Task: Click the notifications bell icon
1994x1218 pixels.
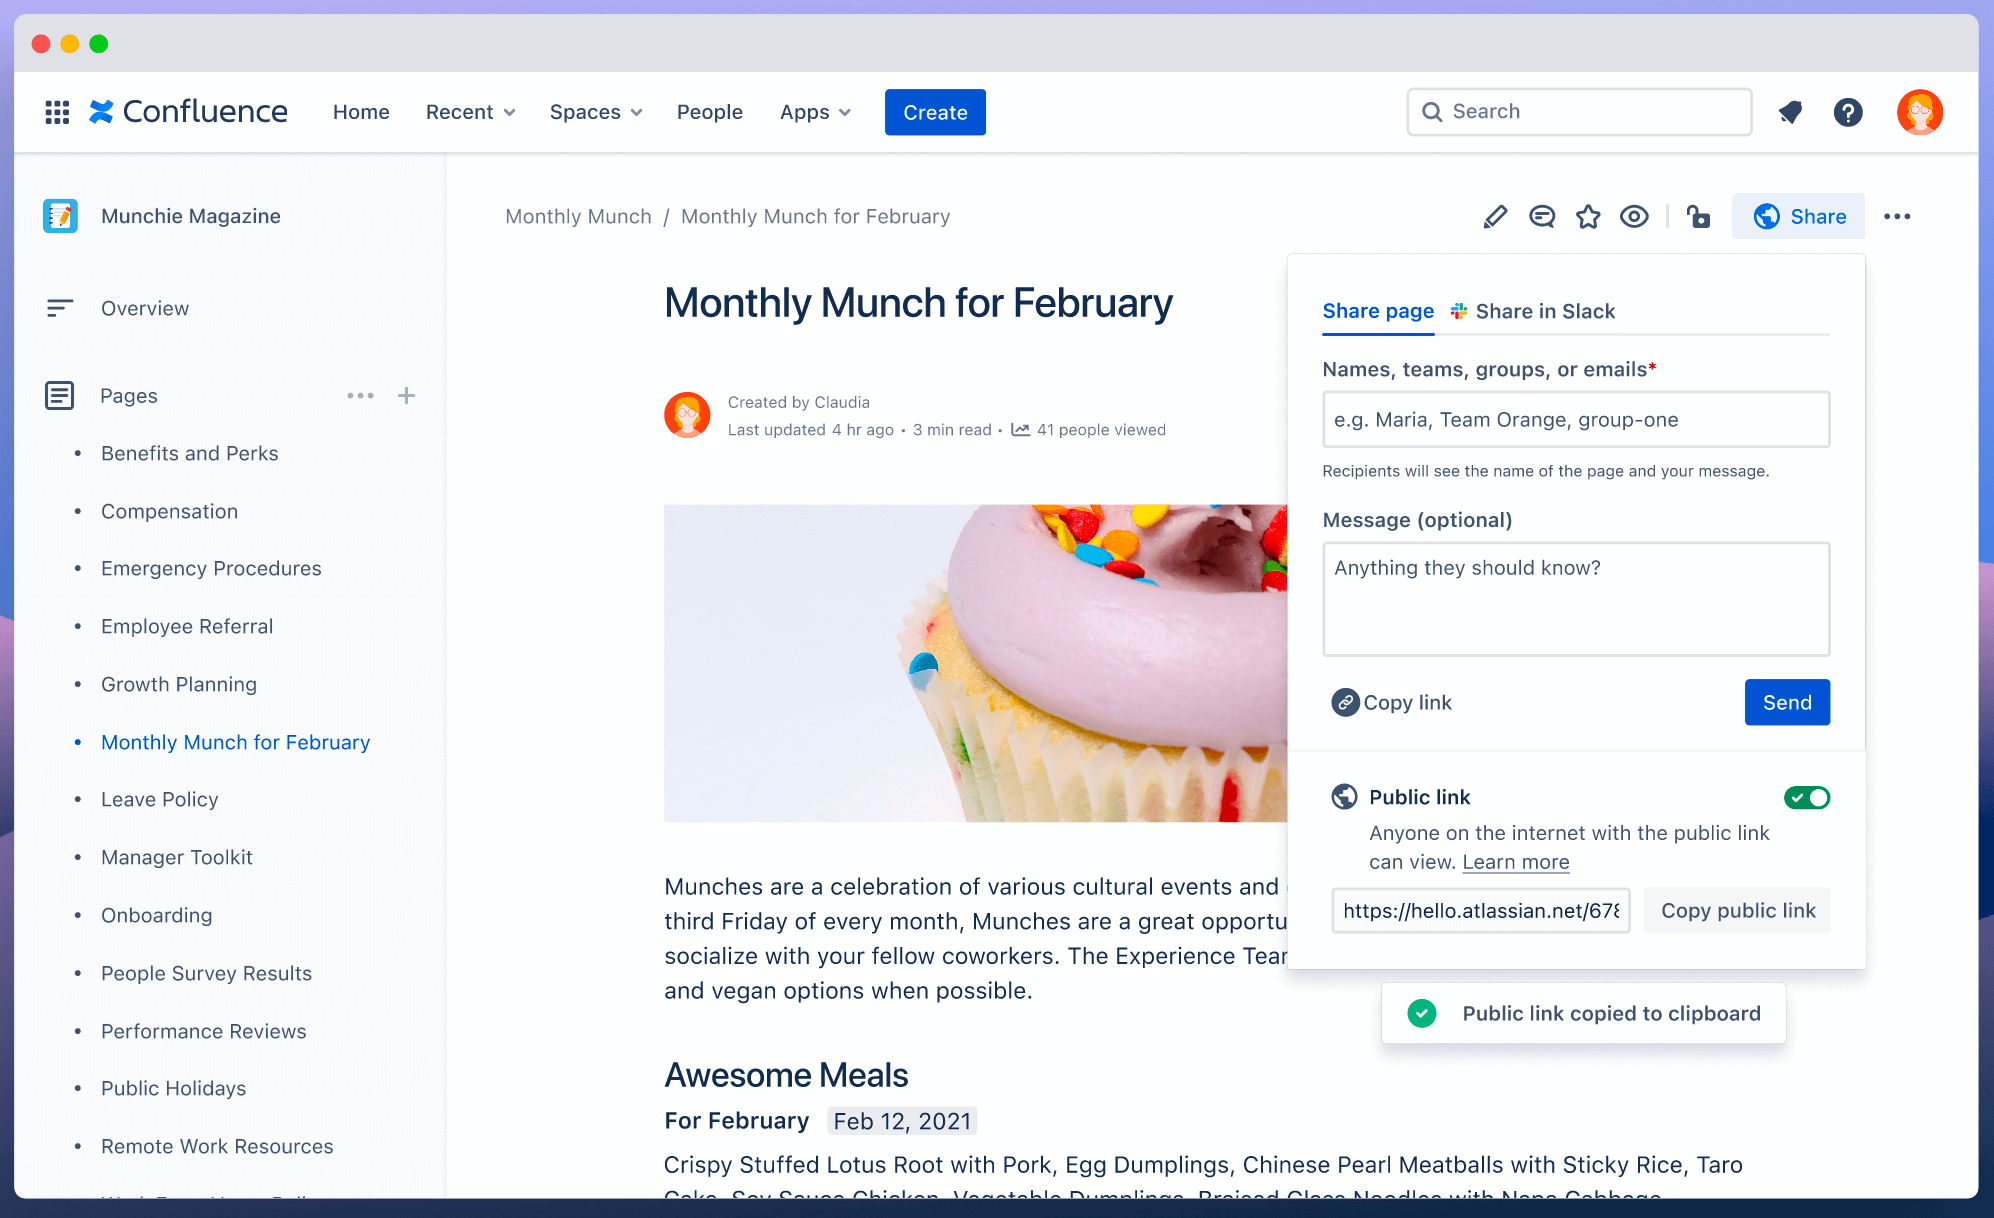Action: click(x=1789, y=111)
